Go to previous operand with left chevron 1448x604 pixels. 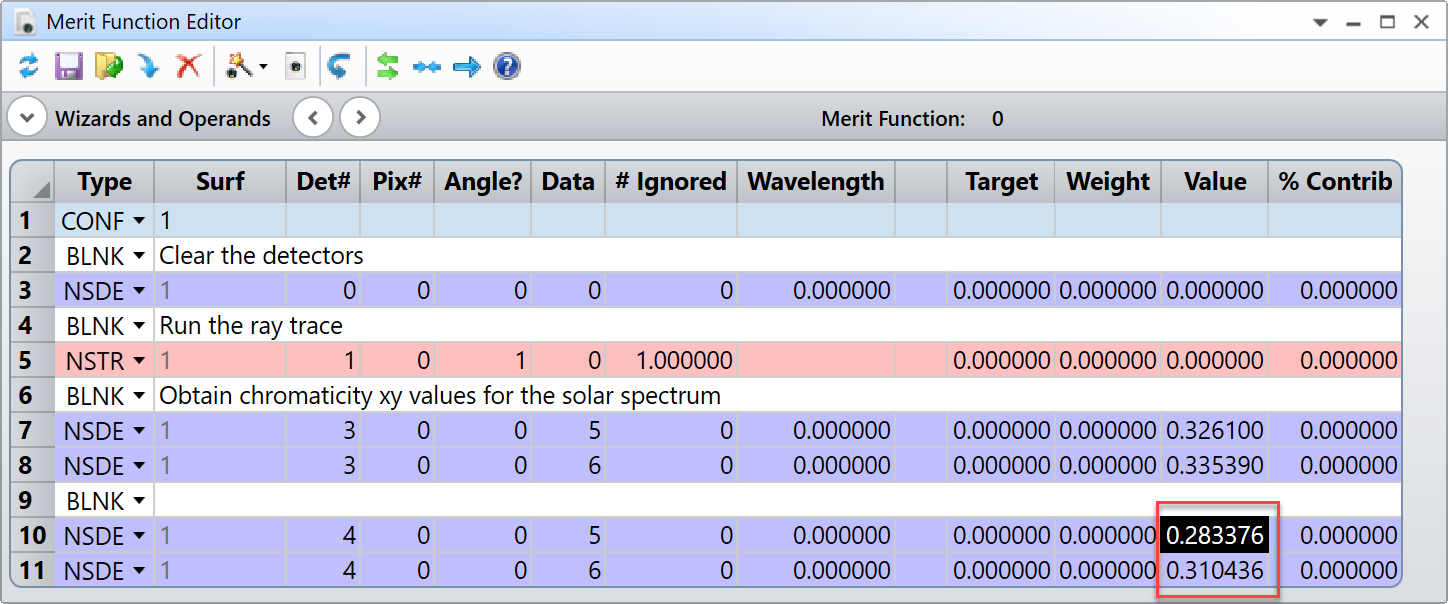tap(313, 118)
